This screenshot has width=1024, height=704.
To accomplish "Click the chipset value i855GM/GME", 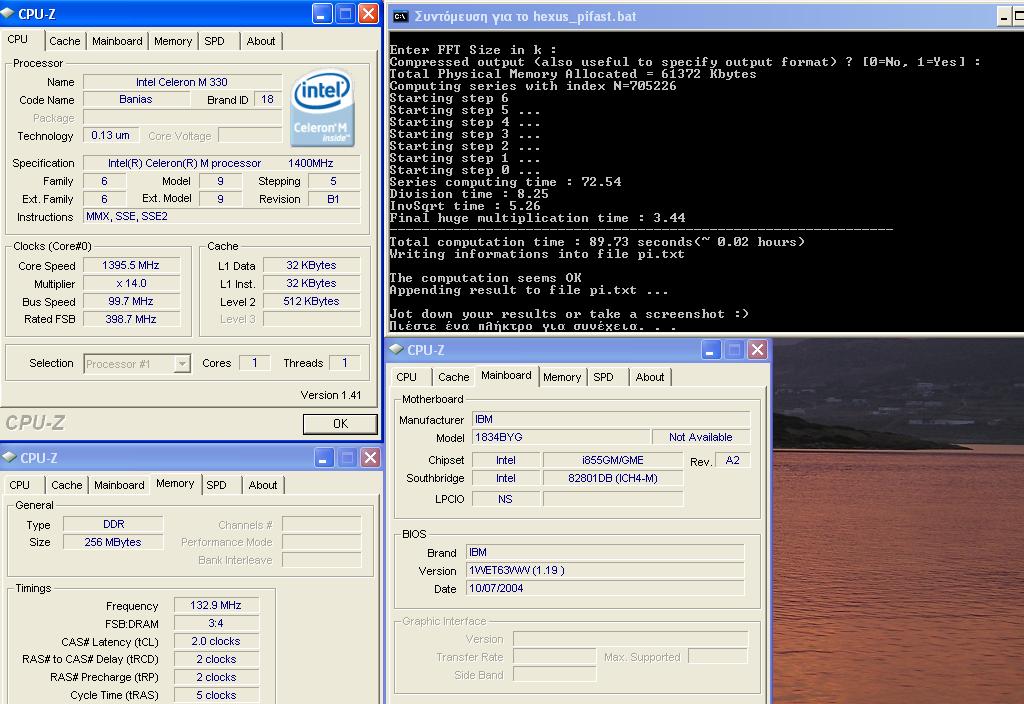I will (613, 460).
